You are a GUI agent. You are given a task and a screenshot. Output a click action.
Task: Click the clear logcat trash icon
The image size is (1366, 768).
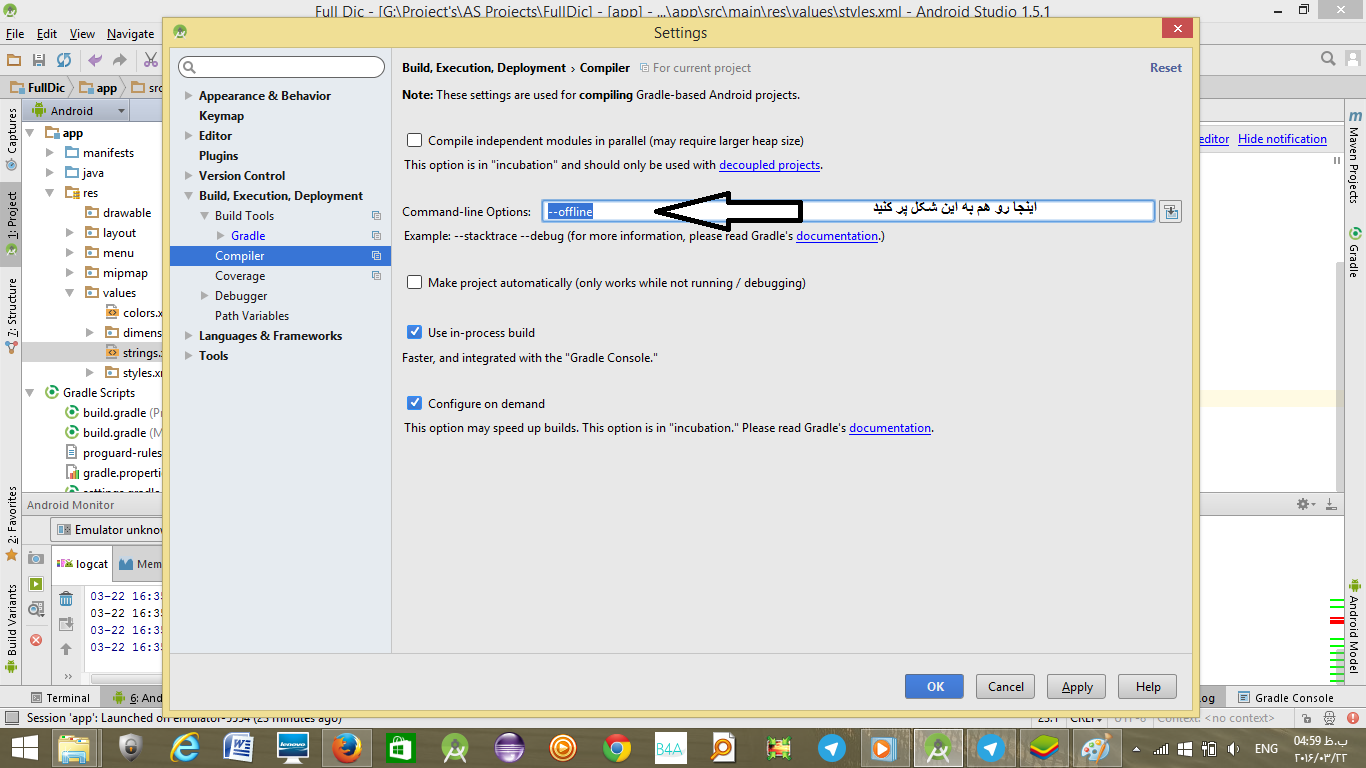66,599
